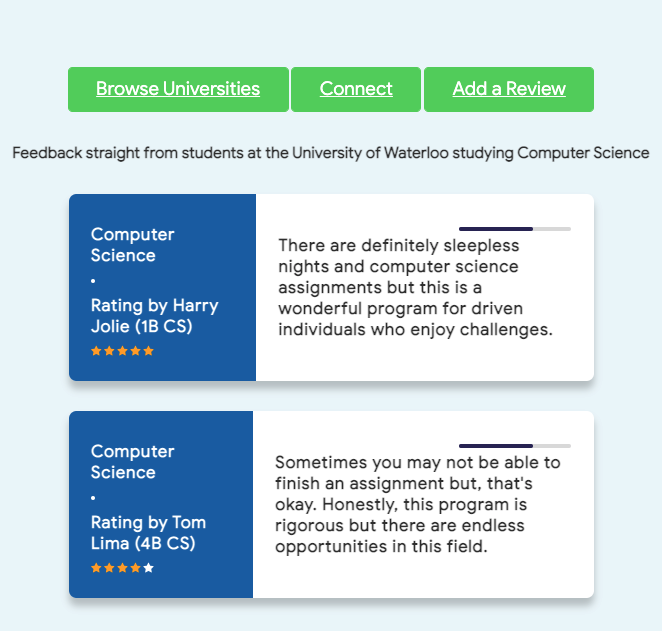Click fourth star in Tom Lima's rating
The image size is (662, 631).
136,568
